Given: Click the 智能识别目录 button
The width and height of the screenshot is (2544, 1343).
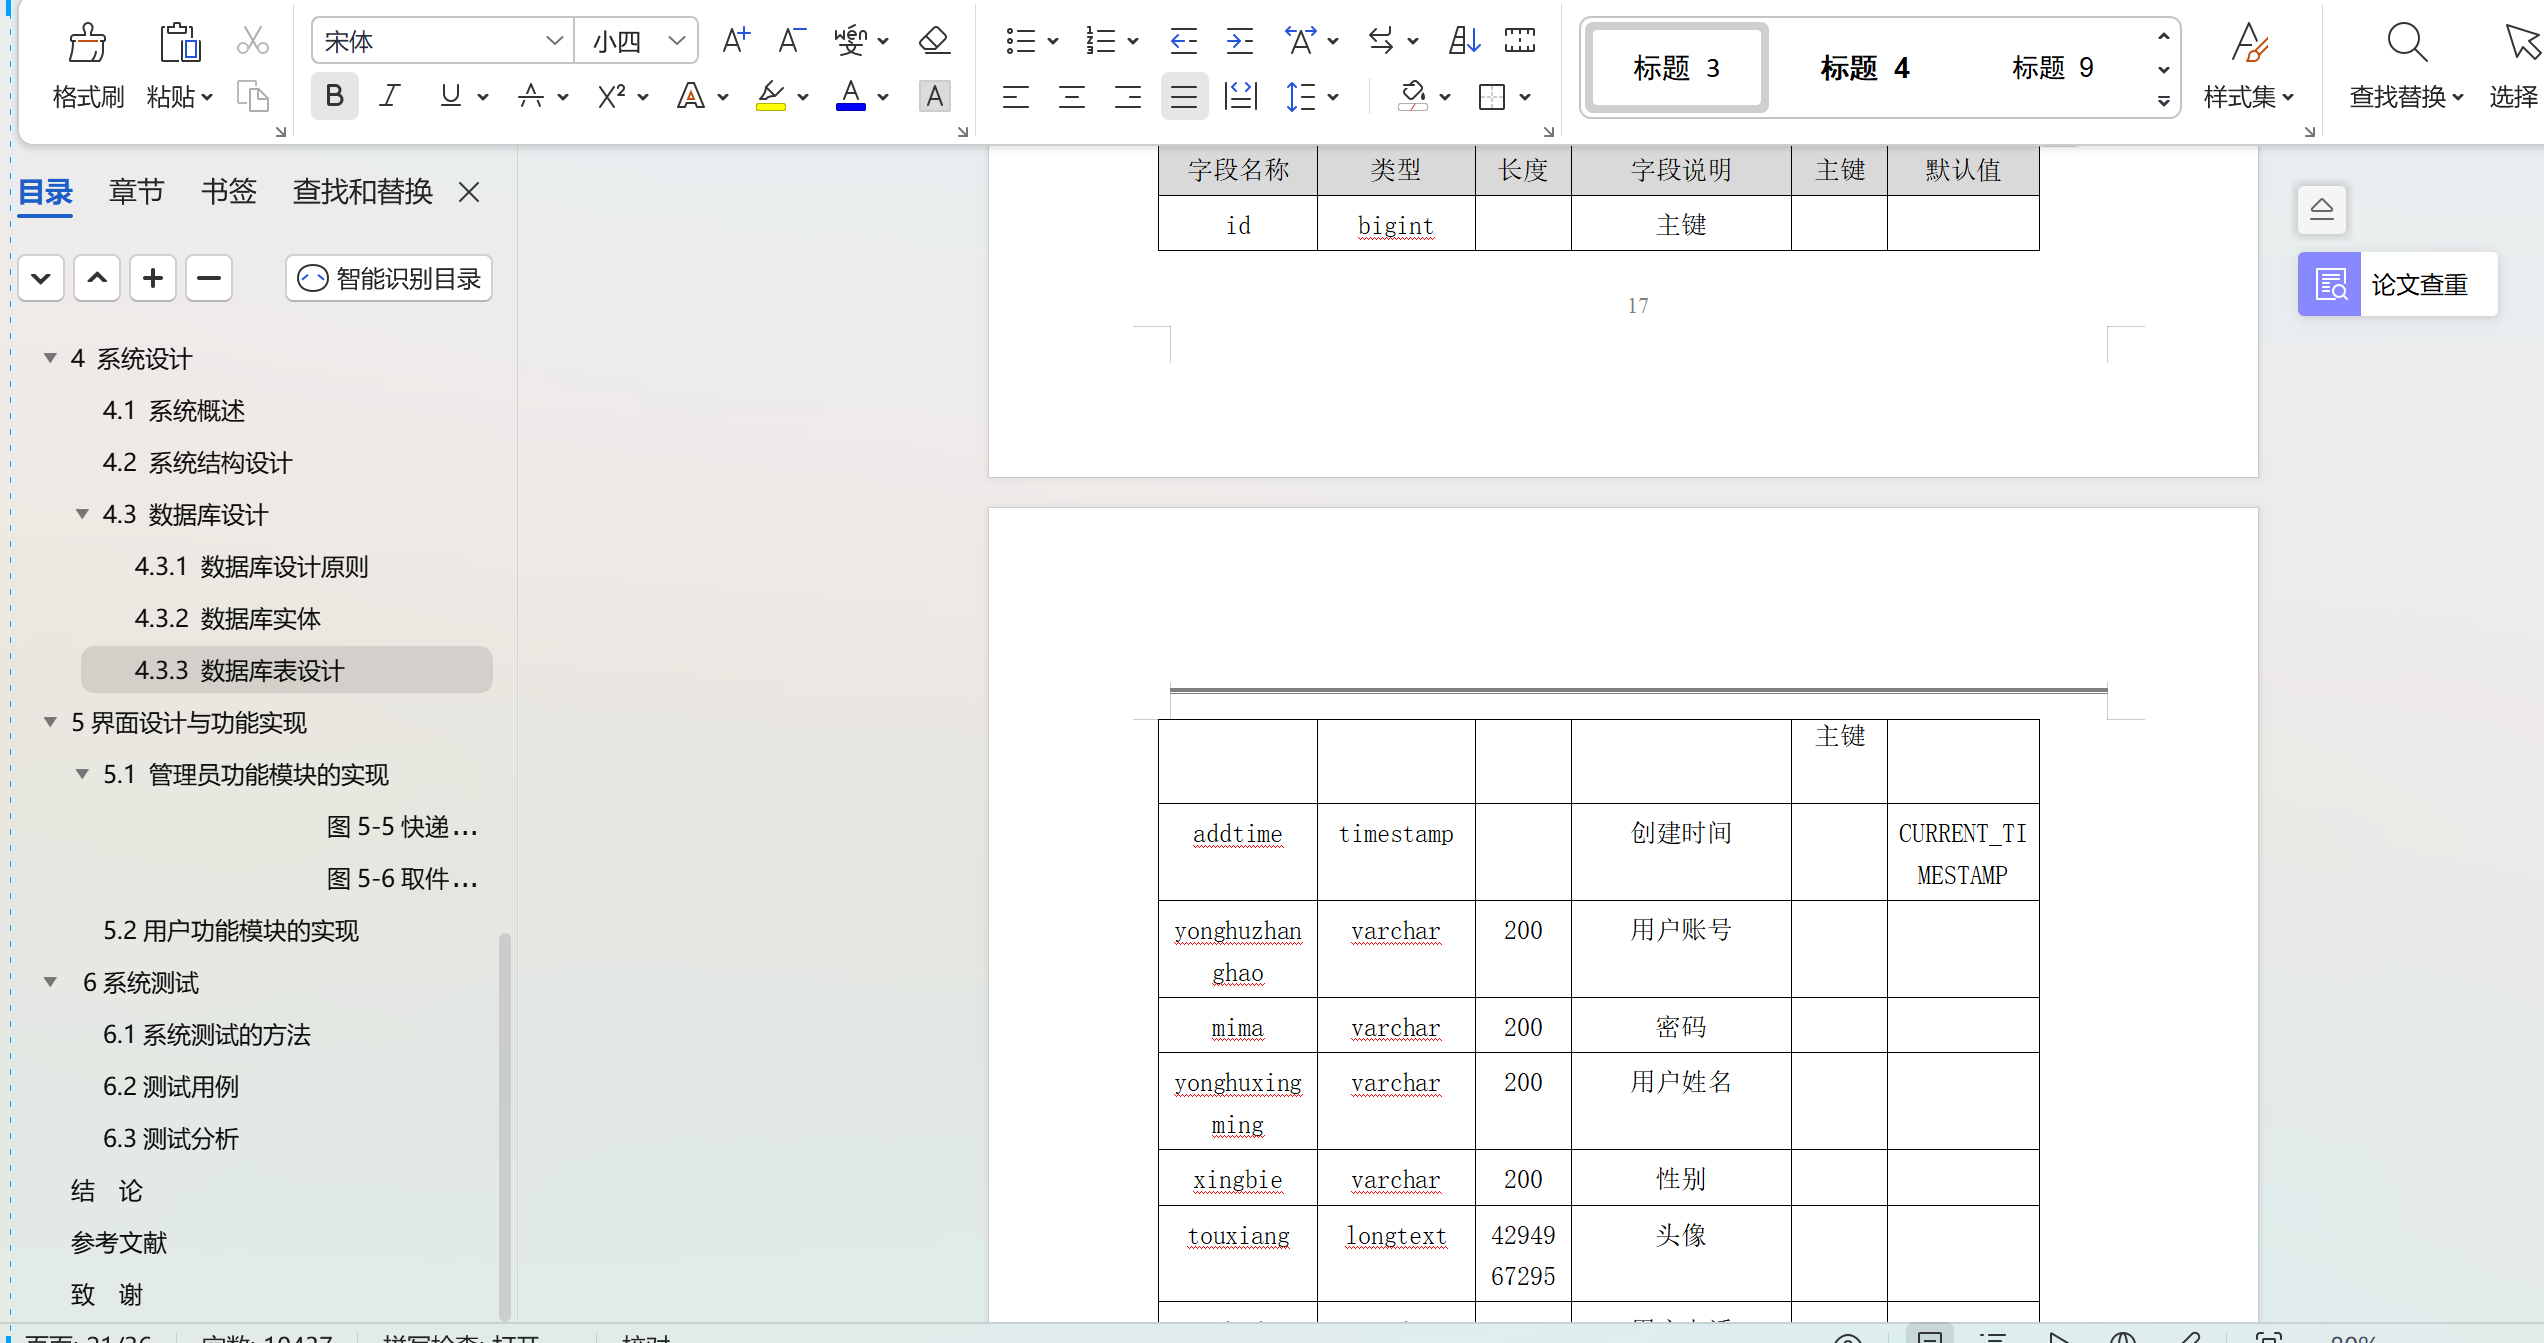Looking at the screenshot, I should point(390,279).
